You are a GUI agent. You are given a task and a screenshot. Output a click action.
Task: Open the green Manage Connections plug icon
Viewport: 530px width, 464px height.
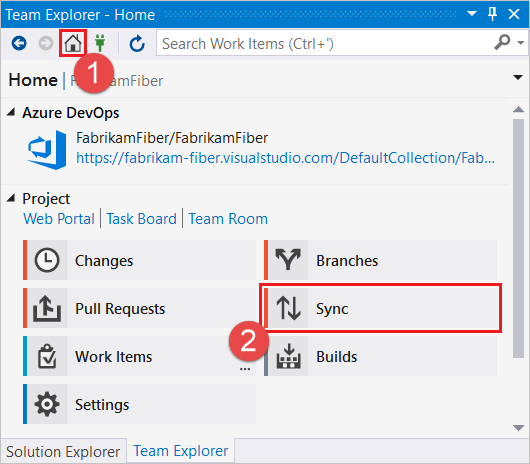click(100, 43)
